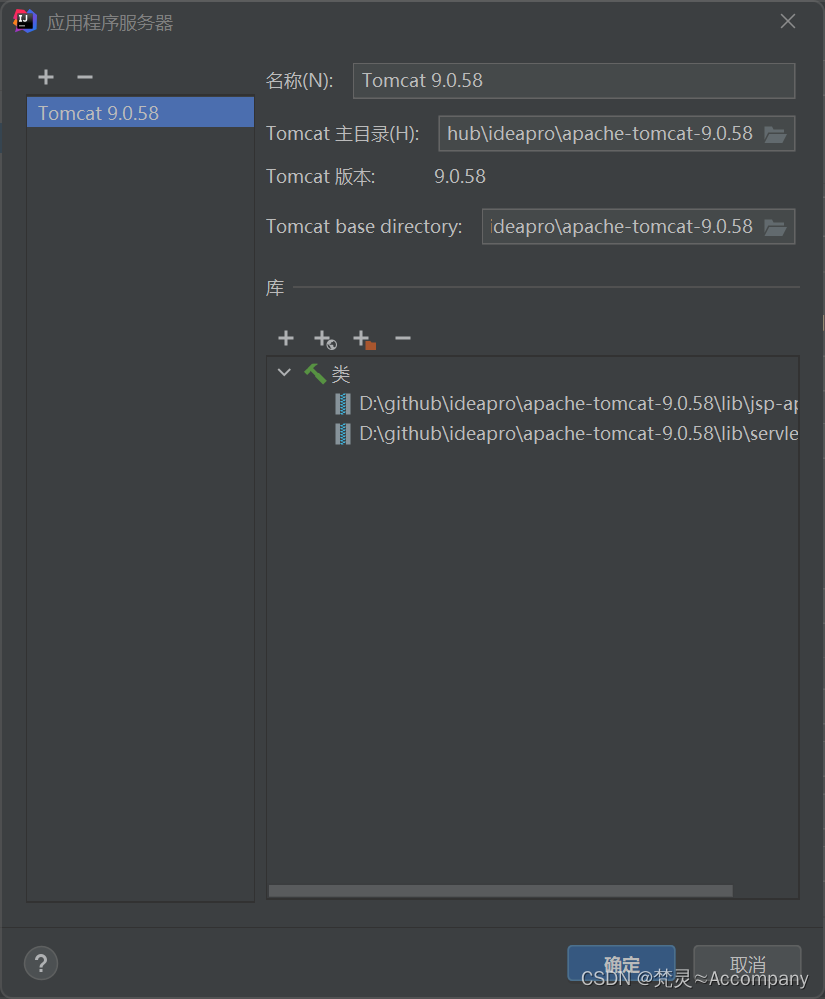Screen dimensions: 825x999
Task: Add library directory with folder plus icon
Action: 364,339
